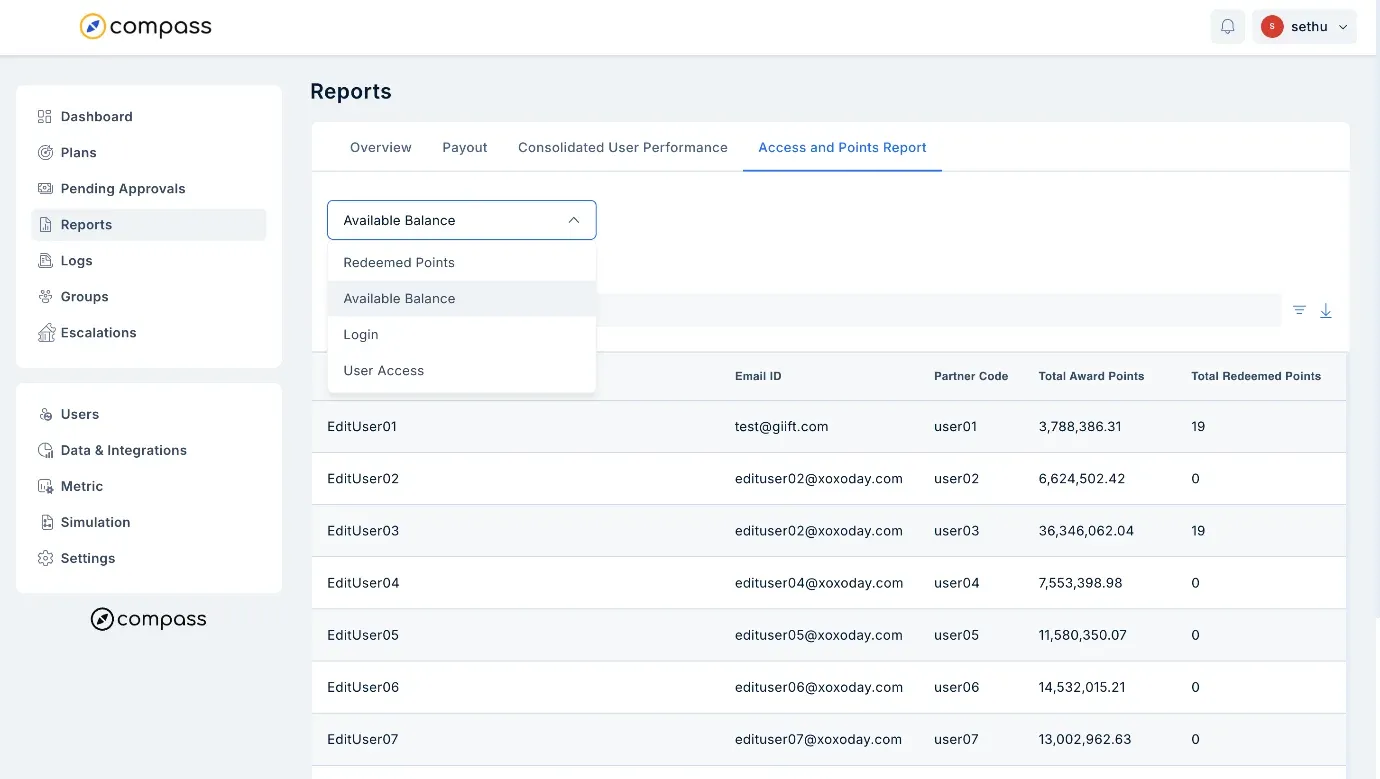Image resolution: width=1380 pixels, height=779 pixels.
Task: Switch to the Overview tab
Action: [x=381, y=148]
